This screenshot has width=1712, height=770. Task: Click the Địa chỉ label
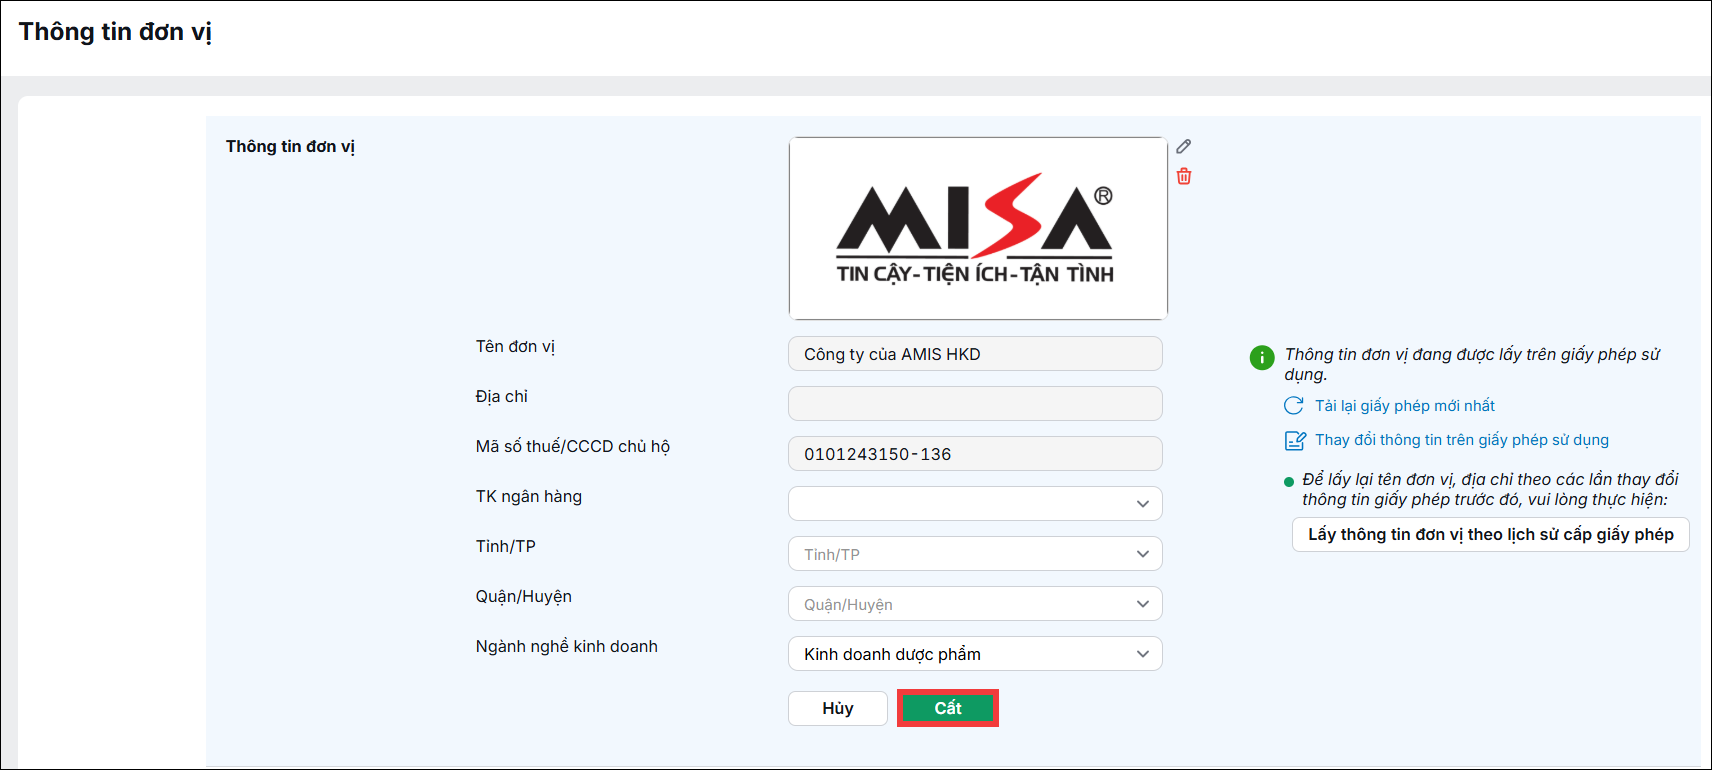502,397
